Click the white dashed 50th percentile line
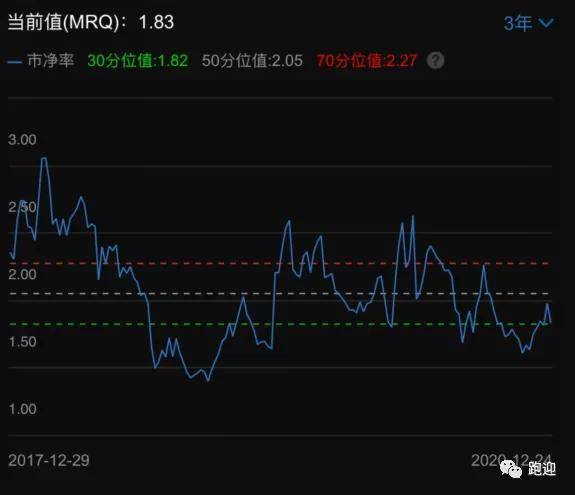575x495 pixels. (279, 294)
